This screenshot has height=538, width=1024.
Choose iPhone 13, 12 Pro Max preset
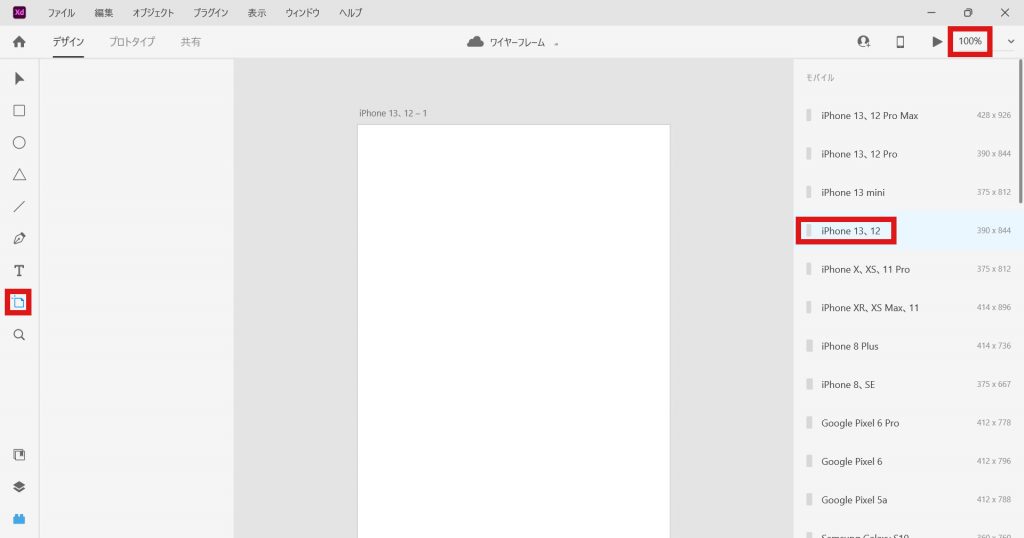pos(906,116)
